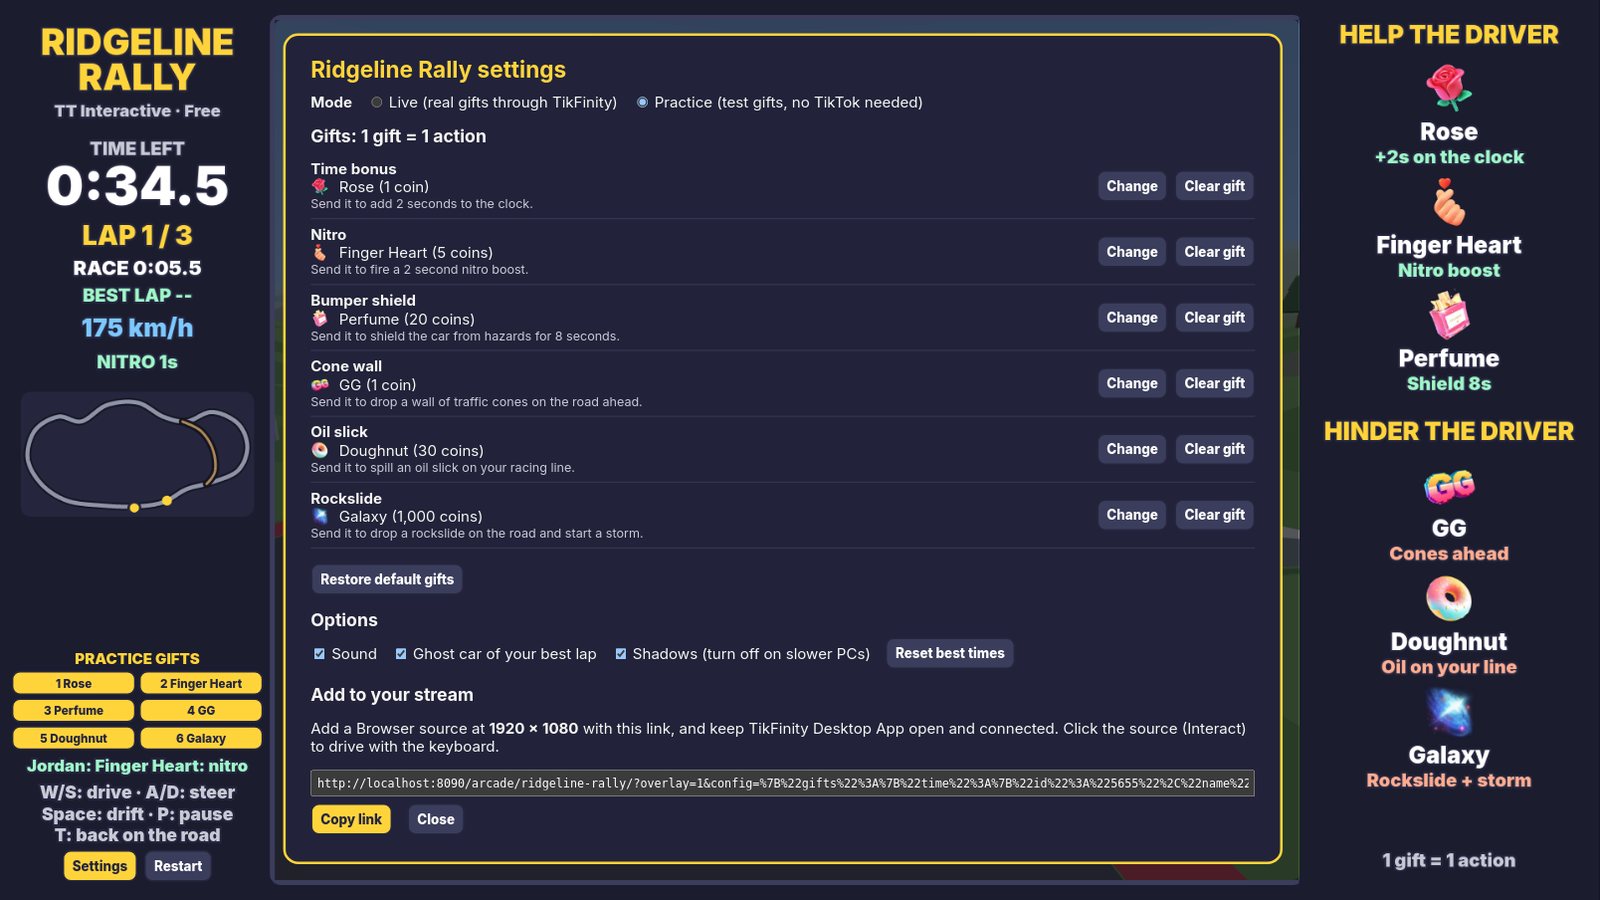Screen dimensions: 1600x900
Task: Click the Rose icon under Help the Driver
Action: tap(1448, 87)
